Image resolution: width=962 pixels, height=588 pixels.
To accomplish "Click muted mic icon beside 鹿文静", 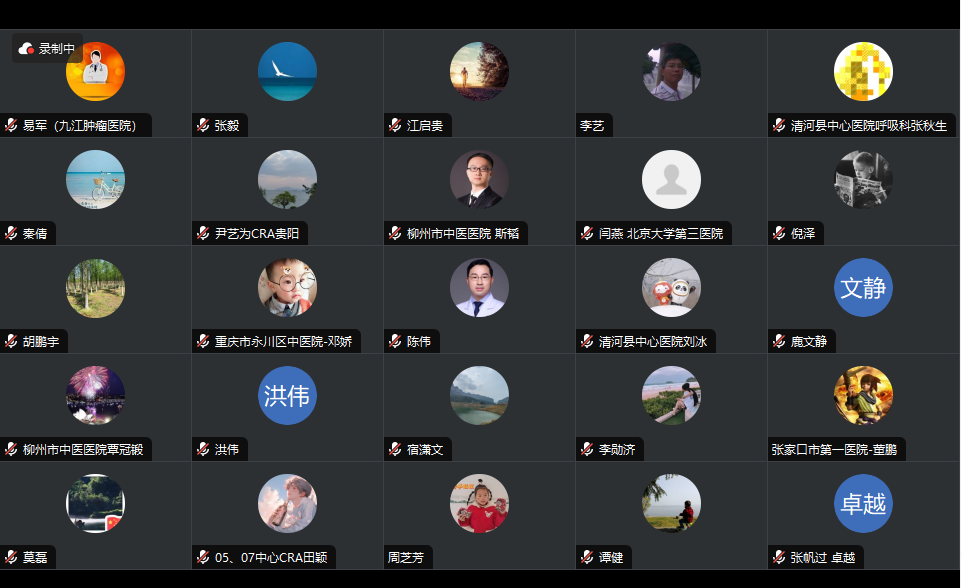I will pos(779,342).
